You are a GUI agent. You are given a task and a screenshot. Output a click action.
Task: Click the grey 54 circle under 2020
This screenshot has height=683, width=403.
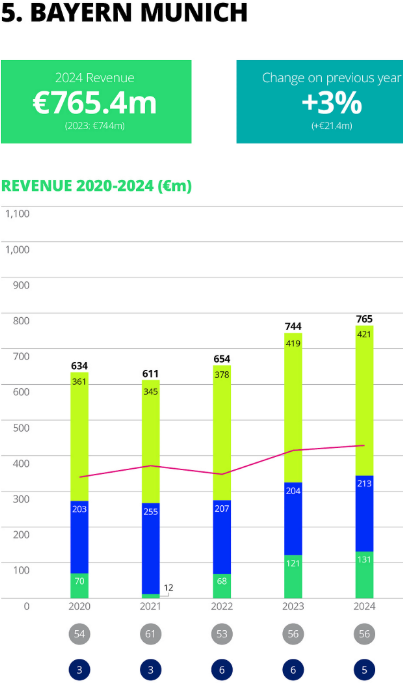coord(79,634)
